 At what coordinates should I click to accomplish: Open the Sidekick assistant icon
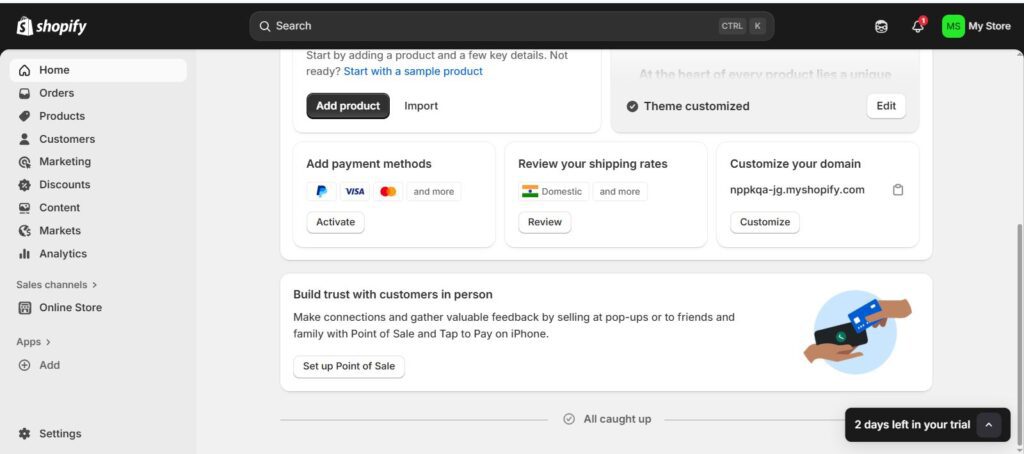[881, 26]
